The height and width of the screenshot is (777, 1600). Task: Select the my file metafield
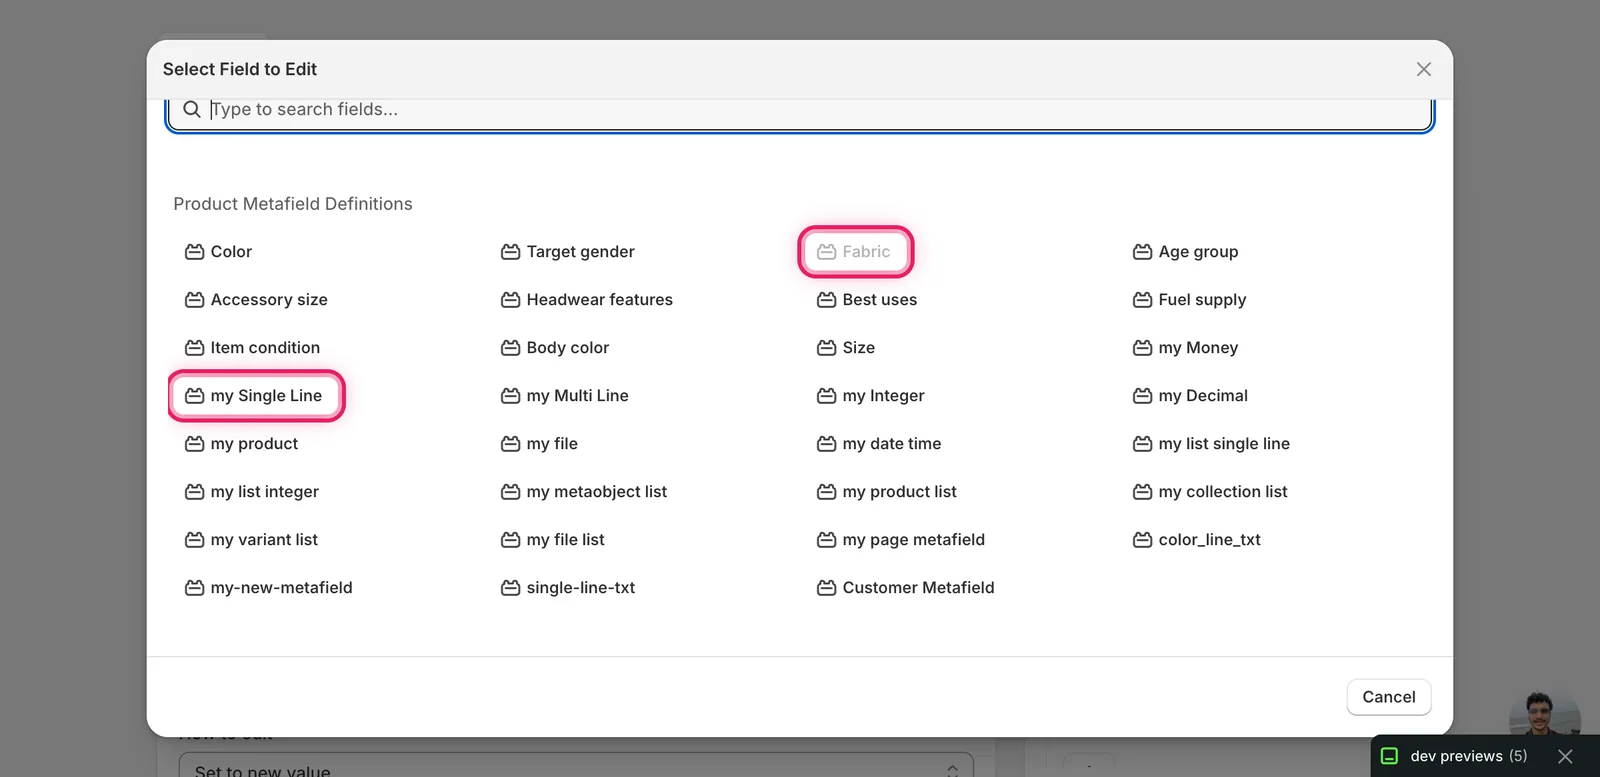coord(540,444)
